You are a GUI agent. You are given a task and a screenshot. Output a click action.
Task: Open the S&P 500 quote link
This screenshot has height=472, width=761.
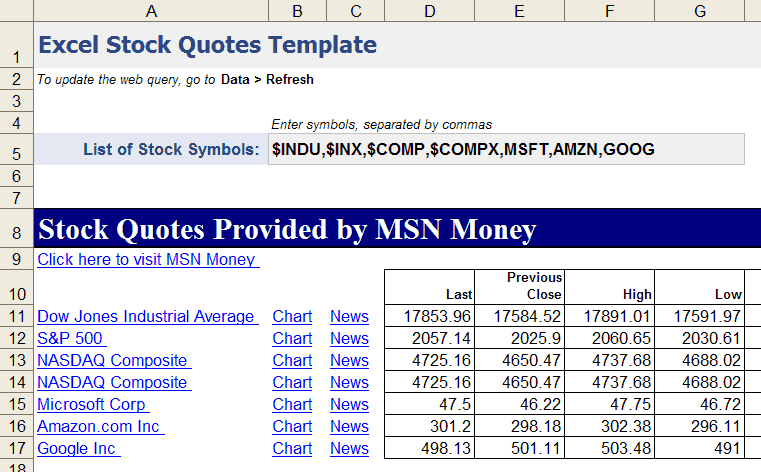[70, 339]
